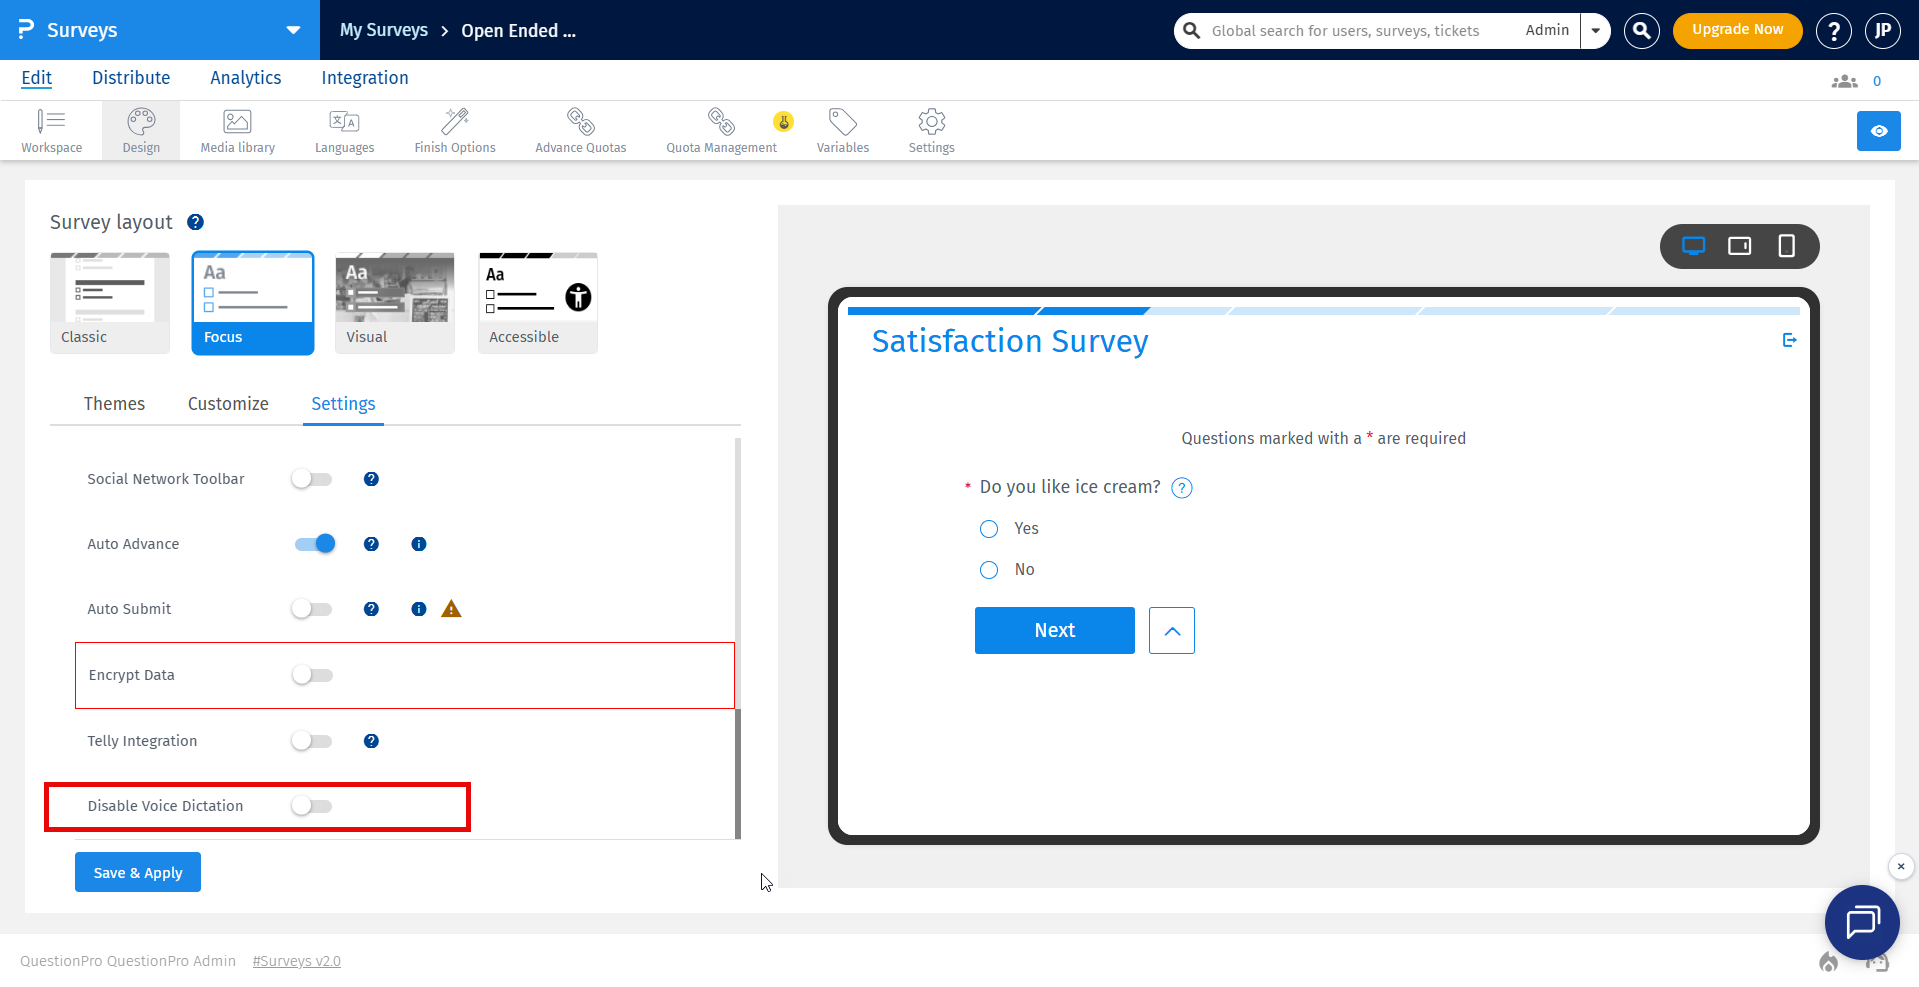Open the Themes tab
Screen dimensions: 1919x987
point(114,404)
